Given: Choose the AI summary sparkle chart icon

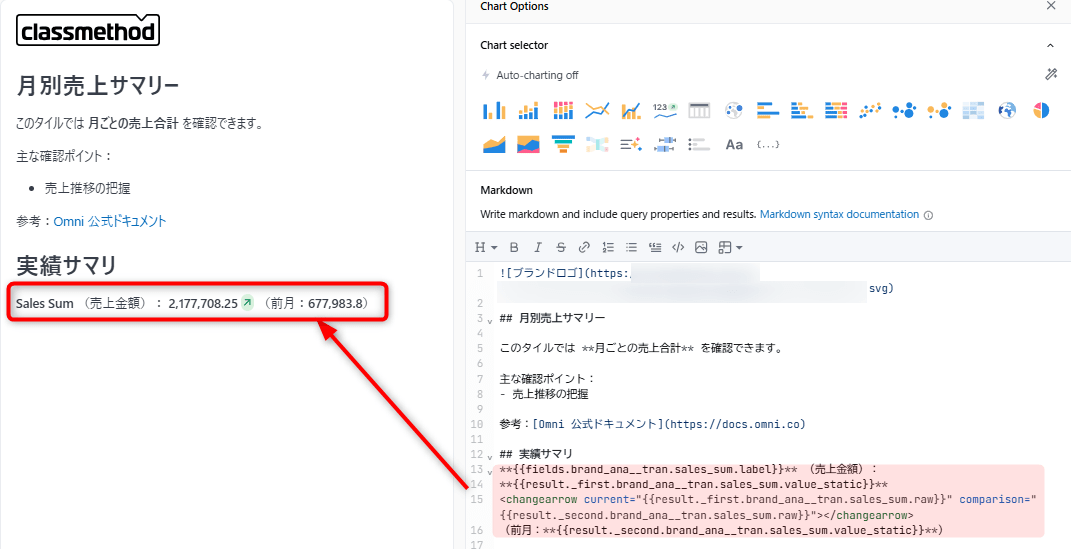Looking at the screenshot, I should 631,144.
